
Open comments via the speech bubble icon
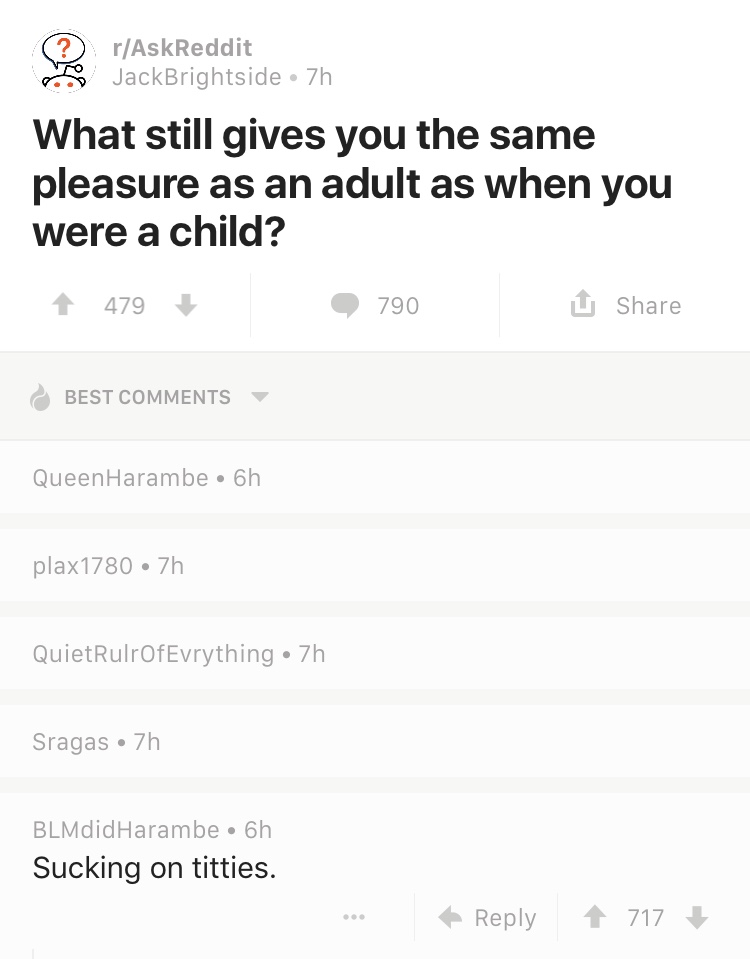click(x=346, y=306)
